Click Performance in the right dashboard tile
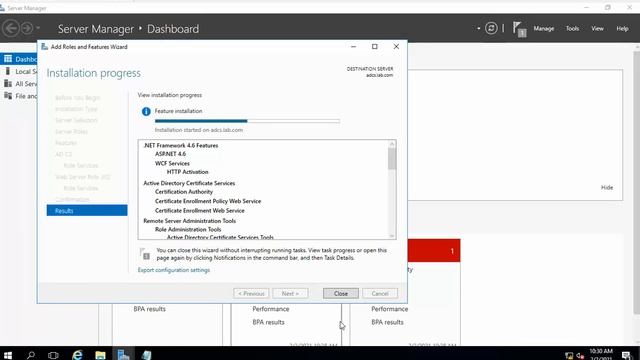 (x=389, y=309)
